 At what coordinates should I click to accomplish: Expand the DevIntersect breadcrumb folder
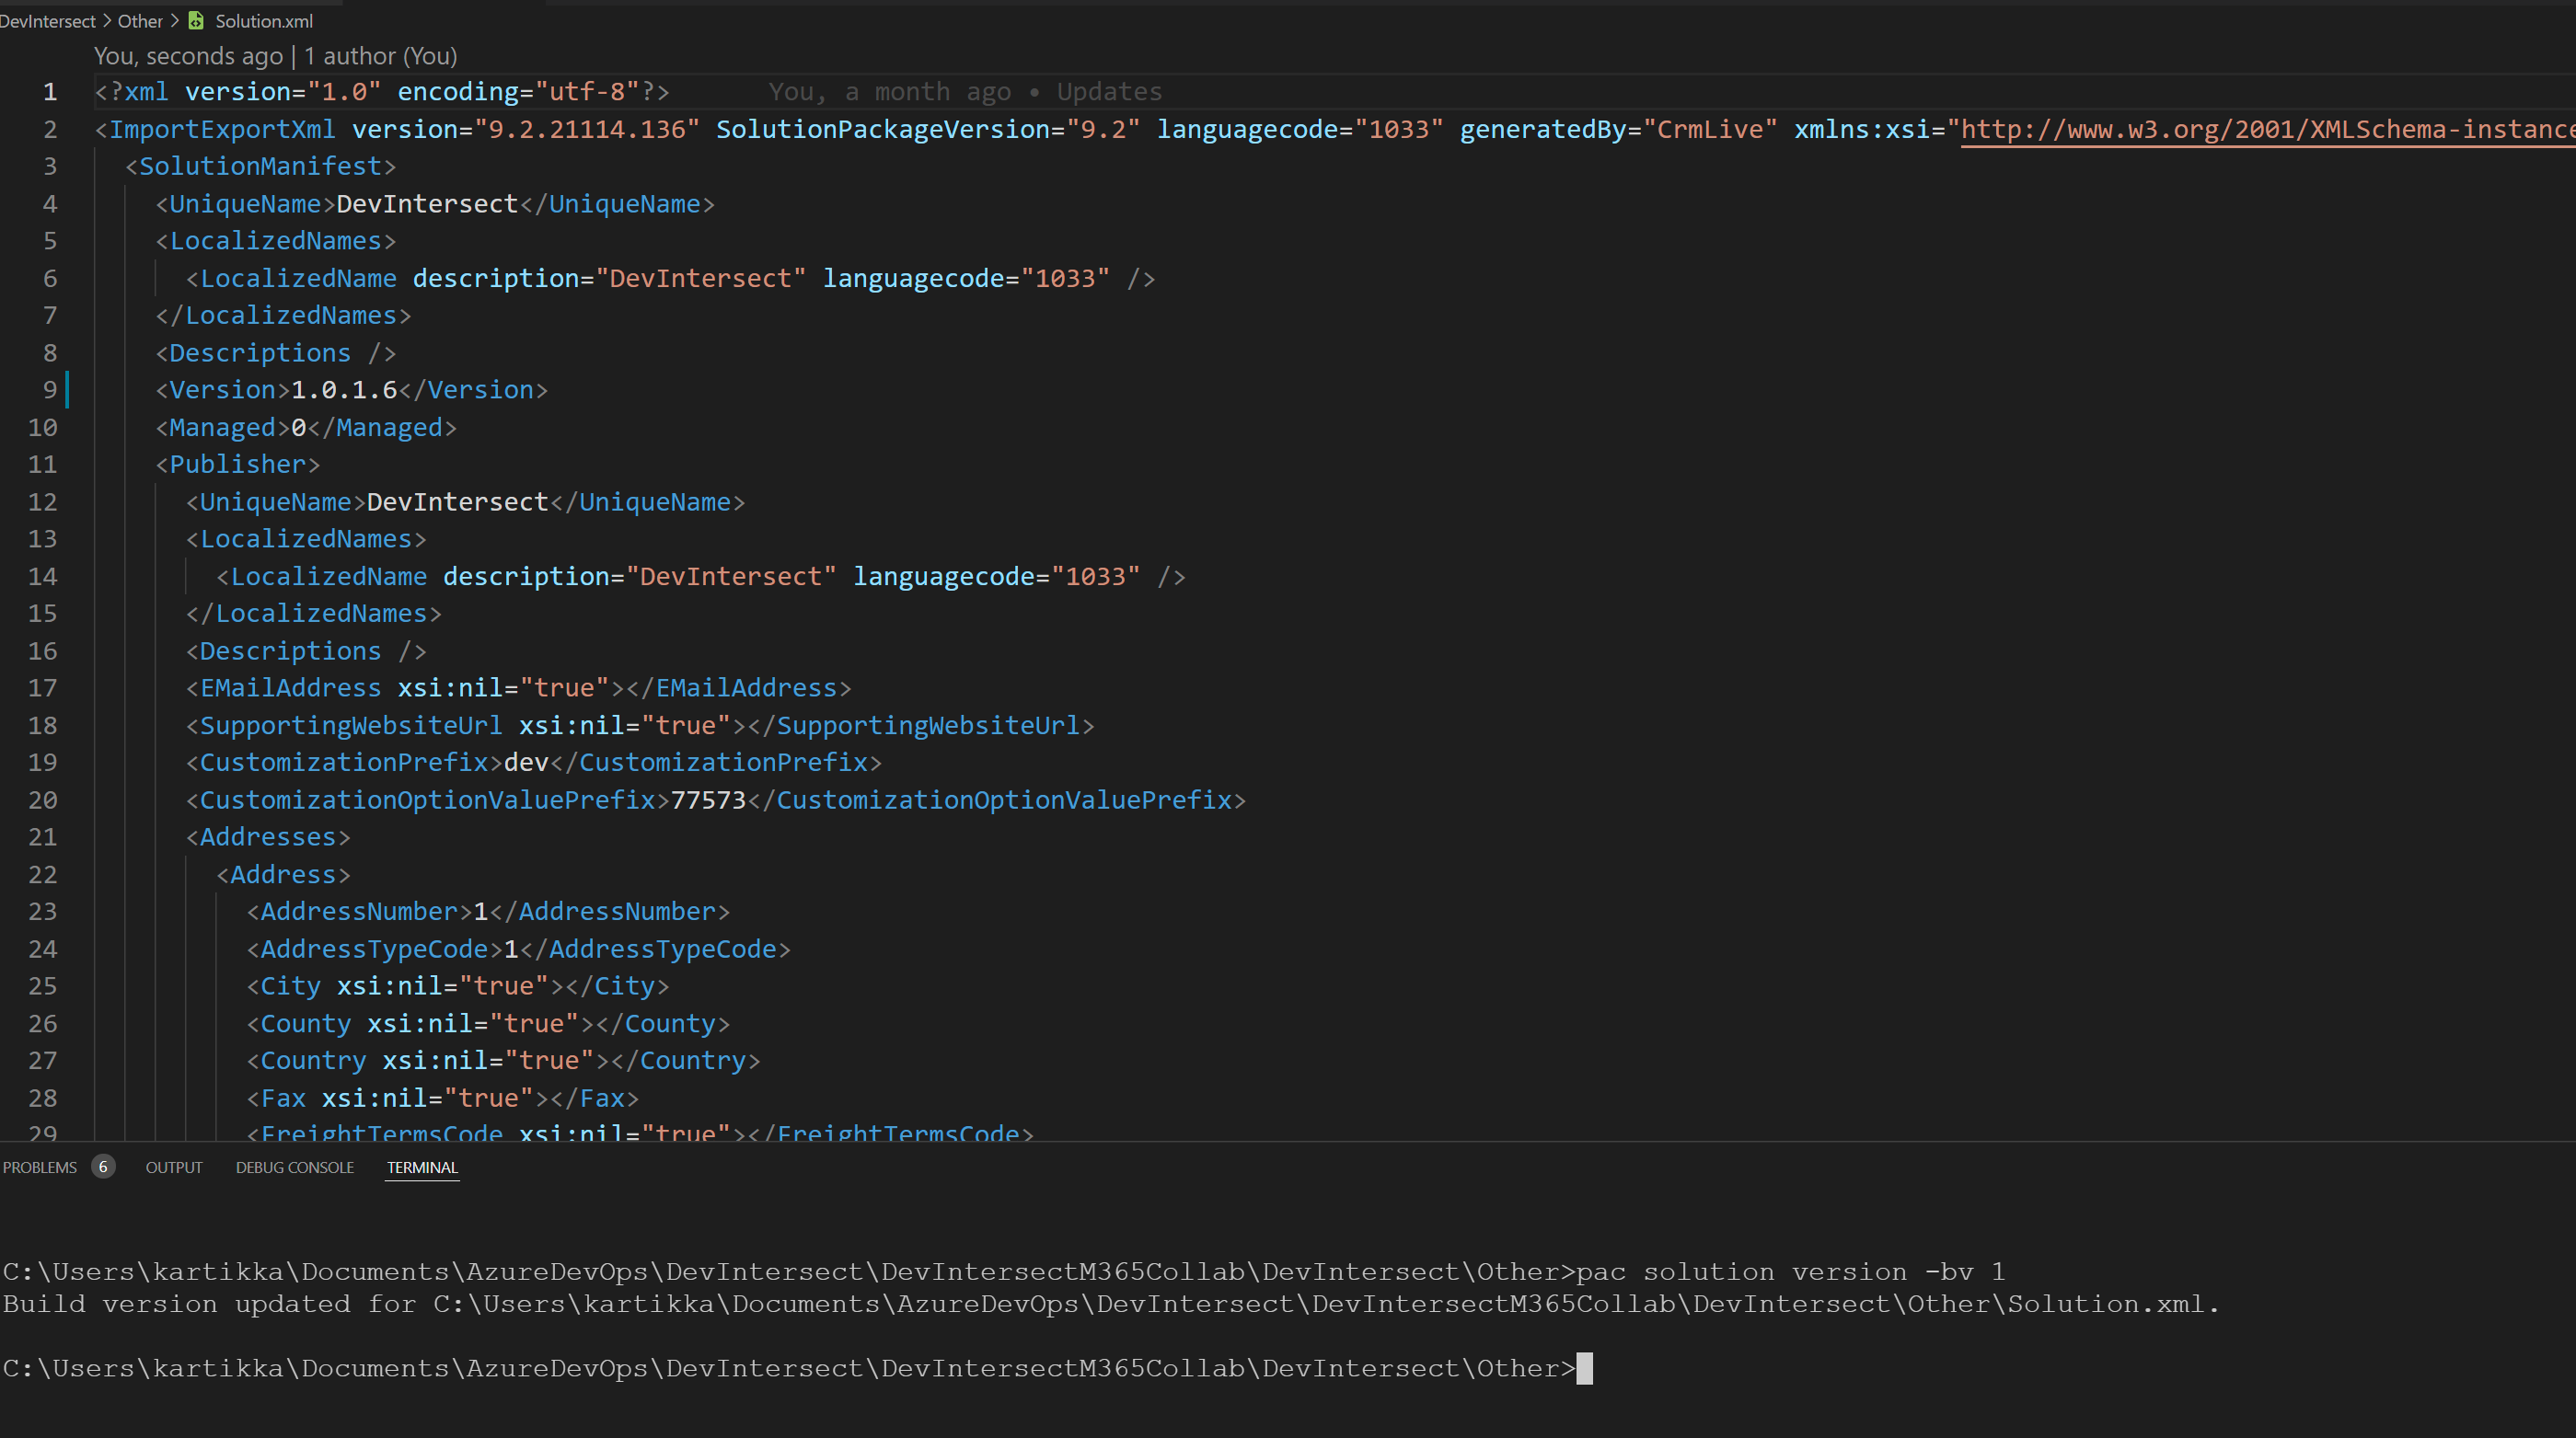46,21
